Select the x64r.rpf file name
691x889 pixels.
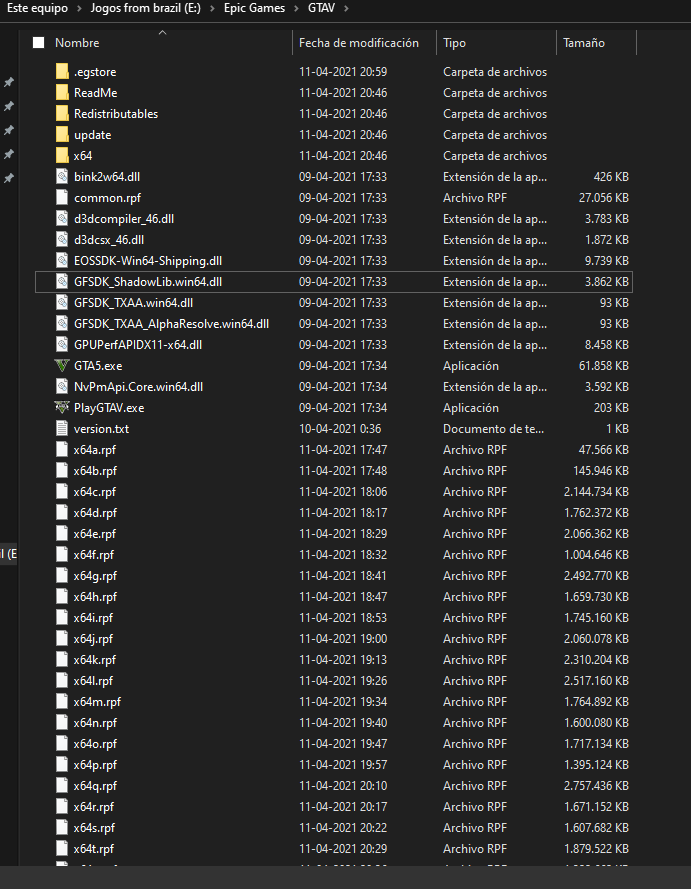94,806
